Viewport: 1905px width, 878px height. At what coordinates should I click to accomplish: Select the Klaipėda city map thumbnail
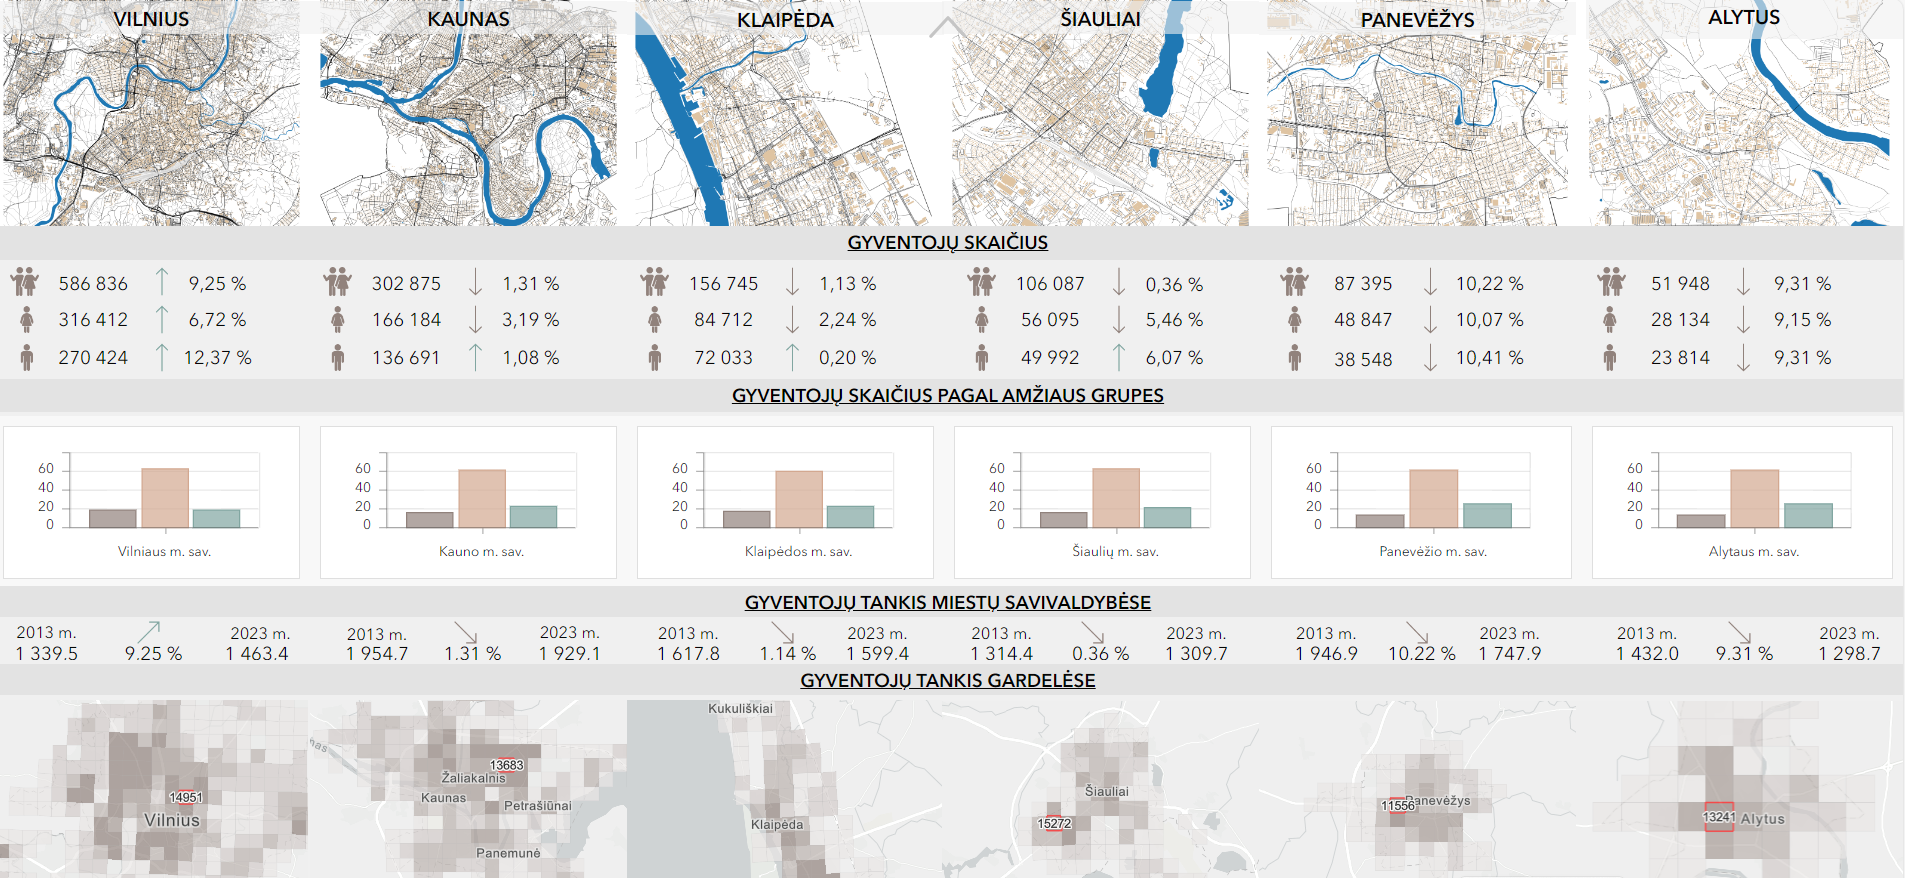(785, 113)
